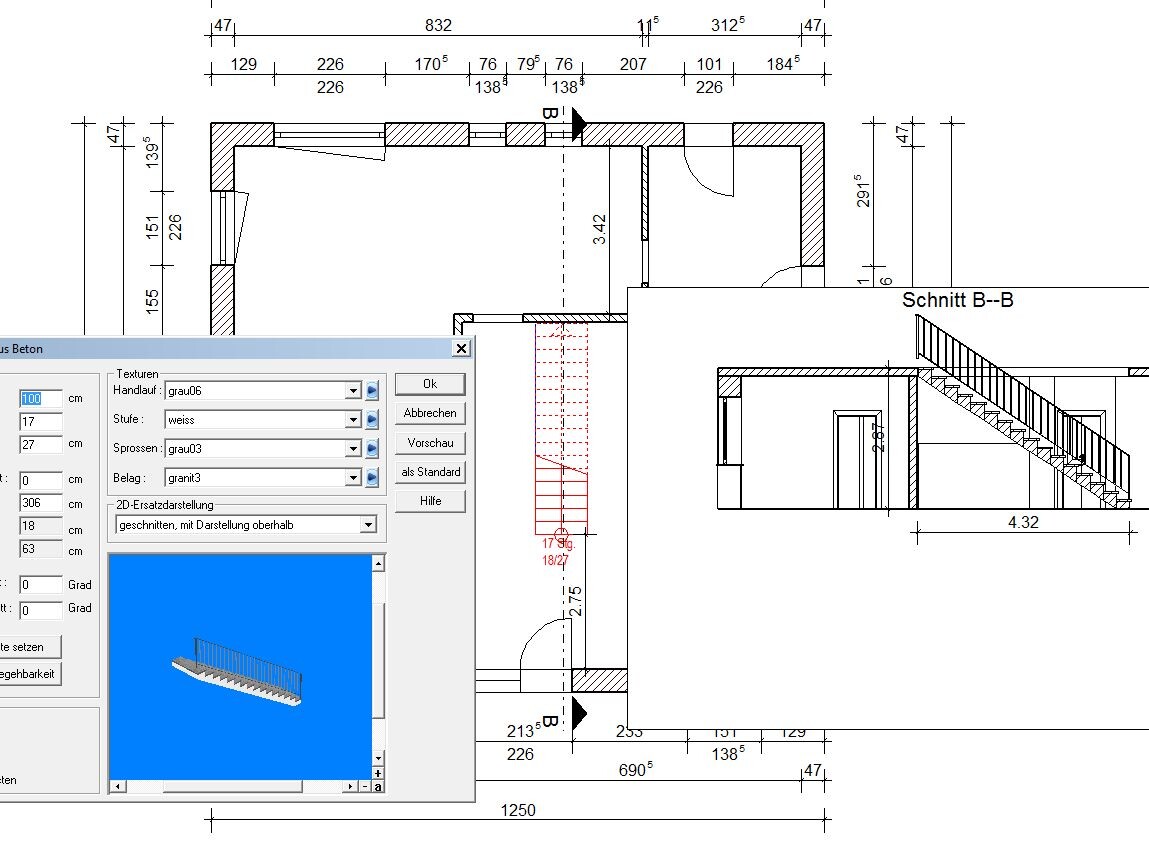This screenshot has width=1149, height=842.
Task: Zoom out preview with minus button
Action: coord(366,787)
